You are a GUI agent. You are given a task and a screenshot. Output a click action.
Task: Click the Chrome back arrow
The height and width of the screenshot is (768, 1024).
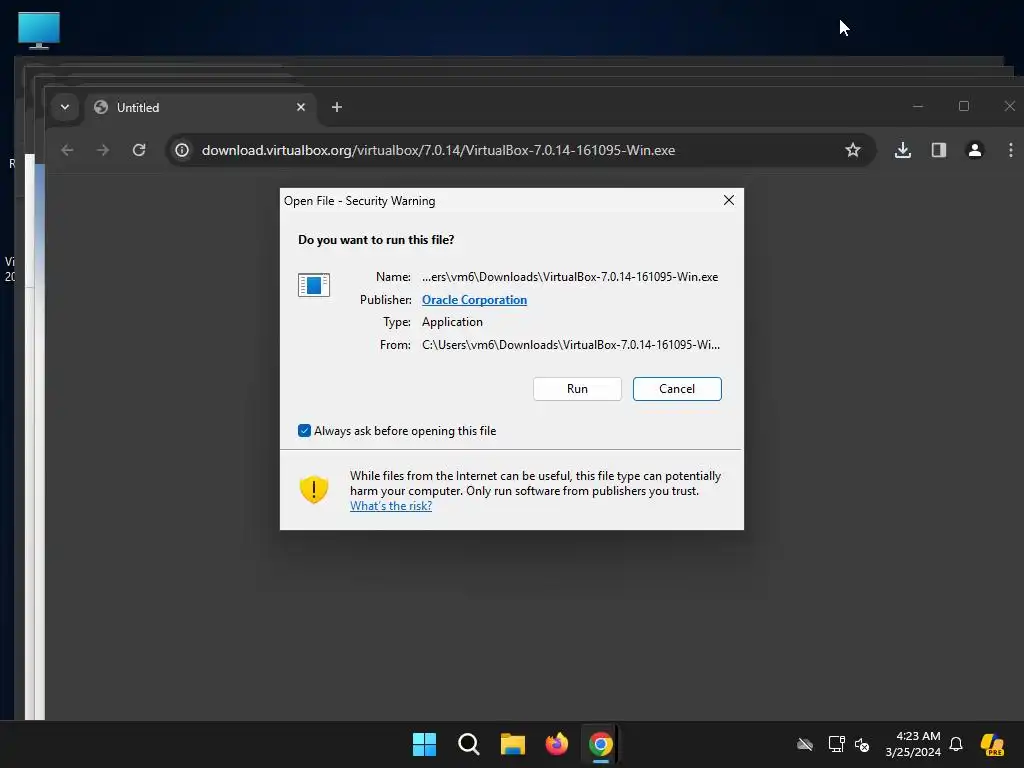click(67, 150)
